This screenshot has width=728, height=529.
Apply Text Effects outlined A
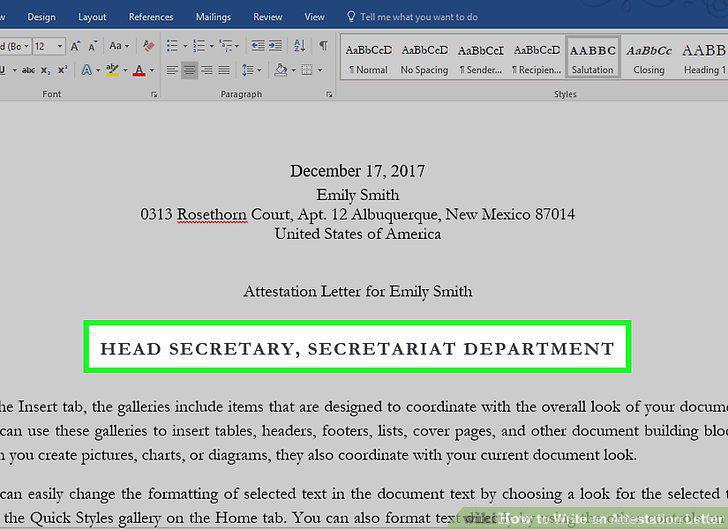click(x=86, y=70)
